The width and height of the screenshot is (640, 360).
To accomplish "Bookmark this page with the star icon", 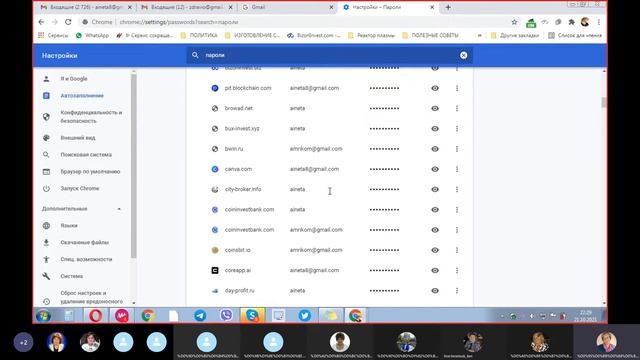I will pos(514,22).
